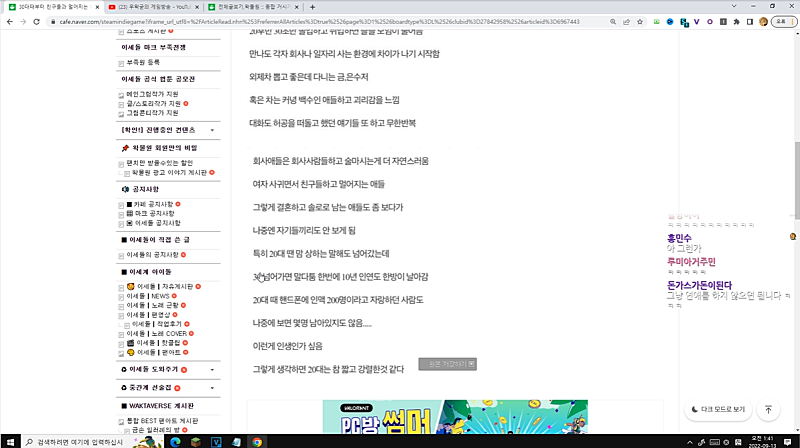Click the page vertical scrollbar thumb
The width and height of the screenshot is (800, 448).
796,179
